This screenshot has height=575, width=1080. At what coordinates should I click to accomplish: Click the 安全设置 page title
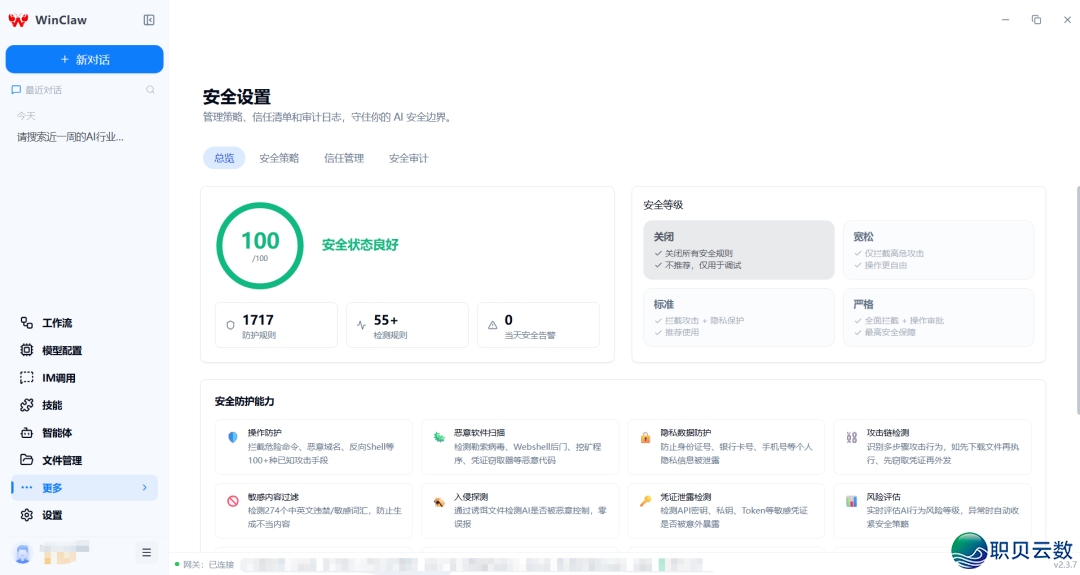[237, 96]
